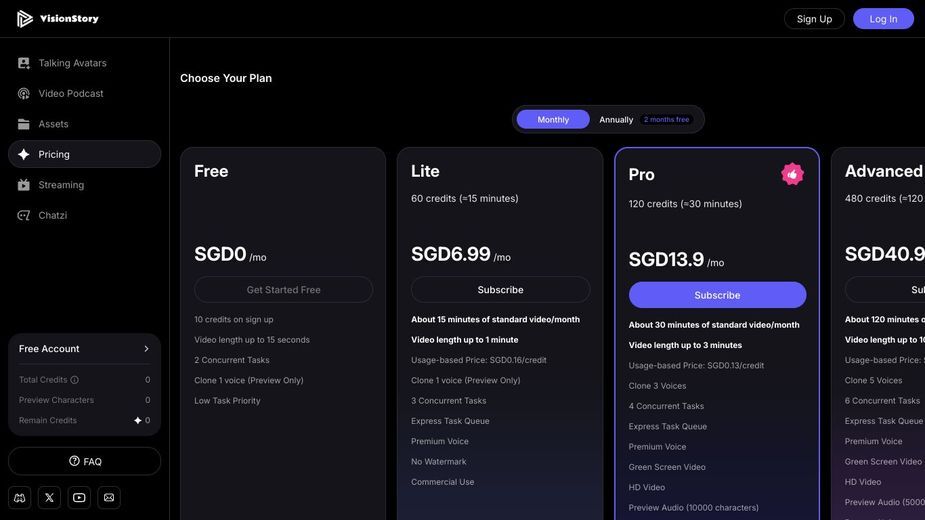Open the X social link icon
Screen dimensions: 925x520
[50, 498]
